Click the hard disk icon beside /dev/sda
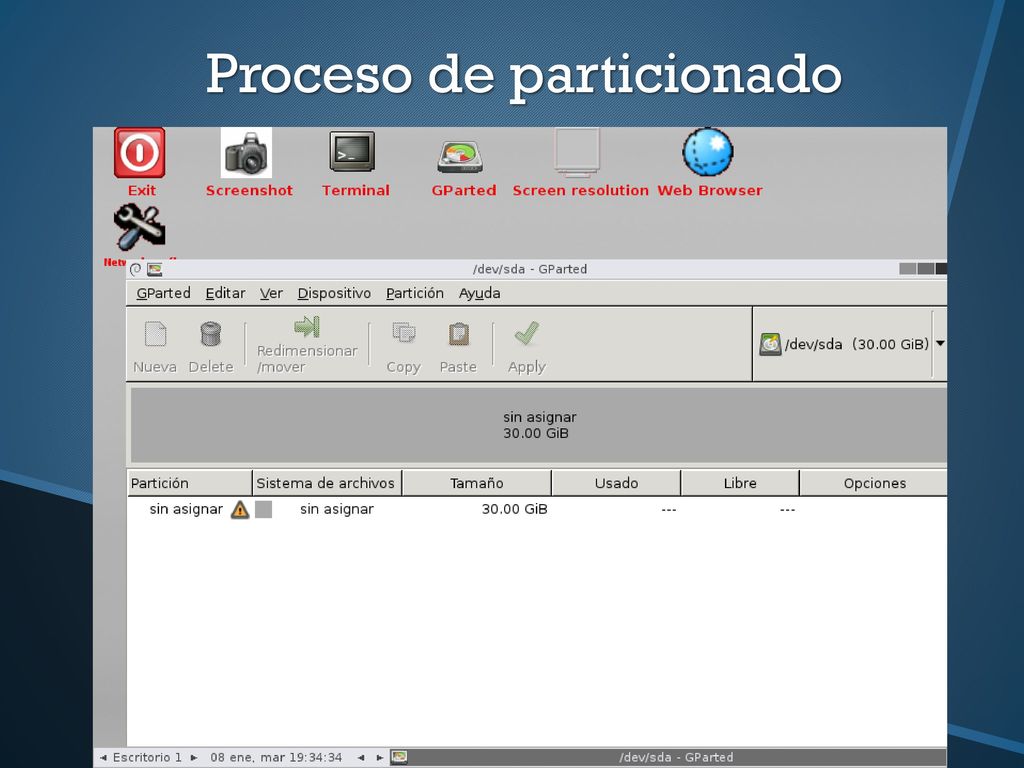The width and height of the screenshot is (1024, 768). [x=771, y=344]
